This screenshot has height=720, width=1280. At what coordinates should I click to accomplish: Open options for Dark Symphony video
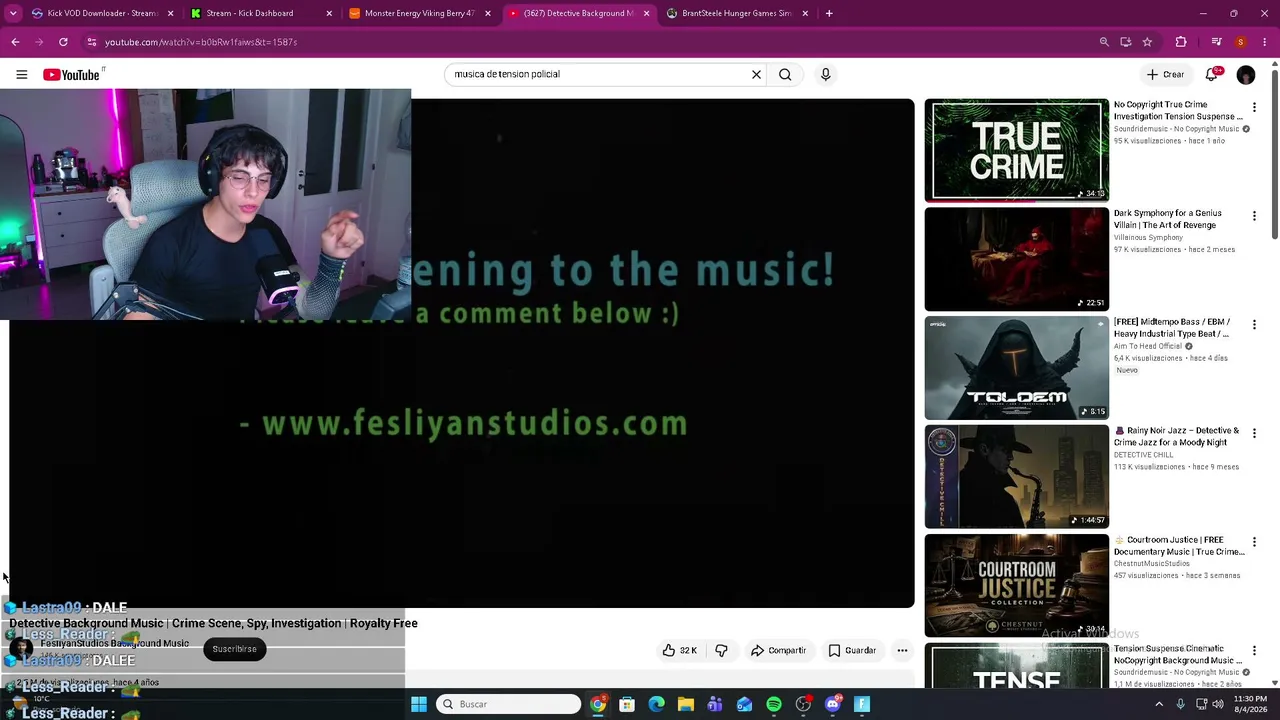(1254, 216)
